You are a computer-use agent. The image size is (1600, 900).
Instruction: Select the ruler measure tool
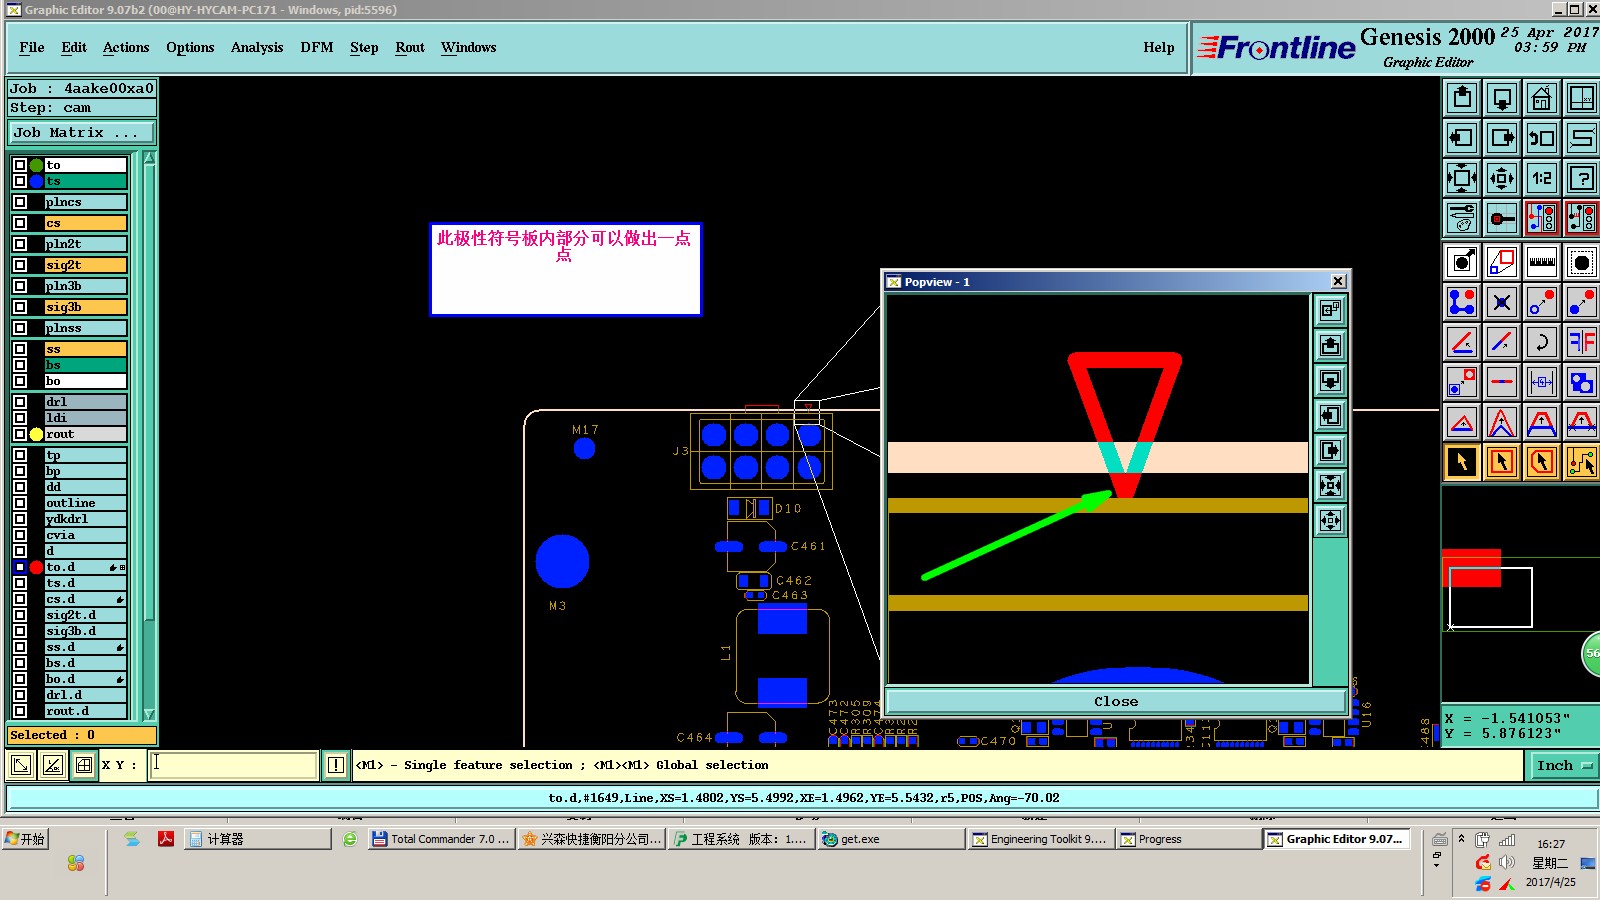pos(1541,262)
